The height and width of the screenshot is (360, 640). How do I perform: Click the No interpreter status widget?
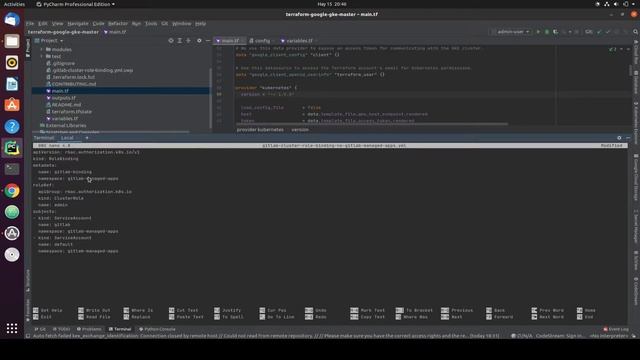pyautogui.click(x=609, y=336)
